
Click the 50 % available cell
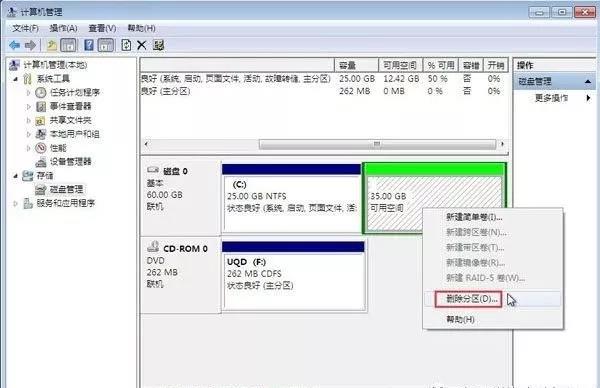click(437, 79)
